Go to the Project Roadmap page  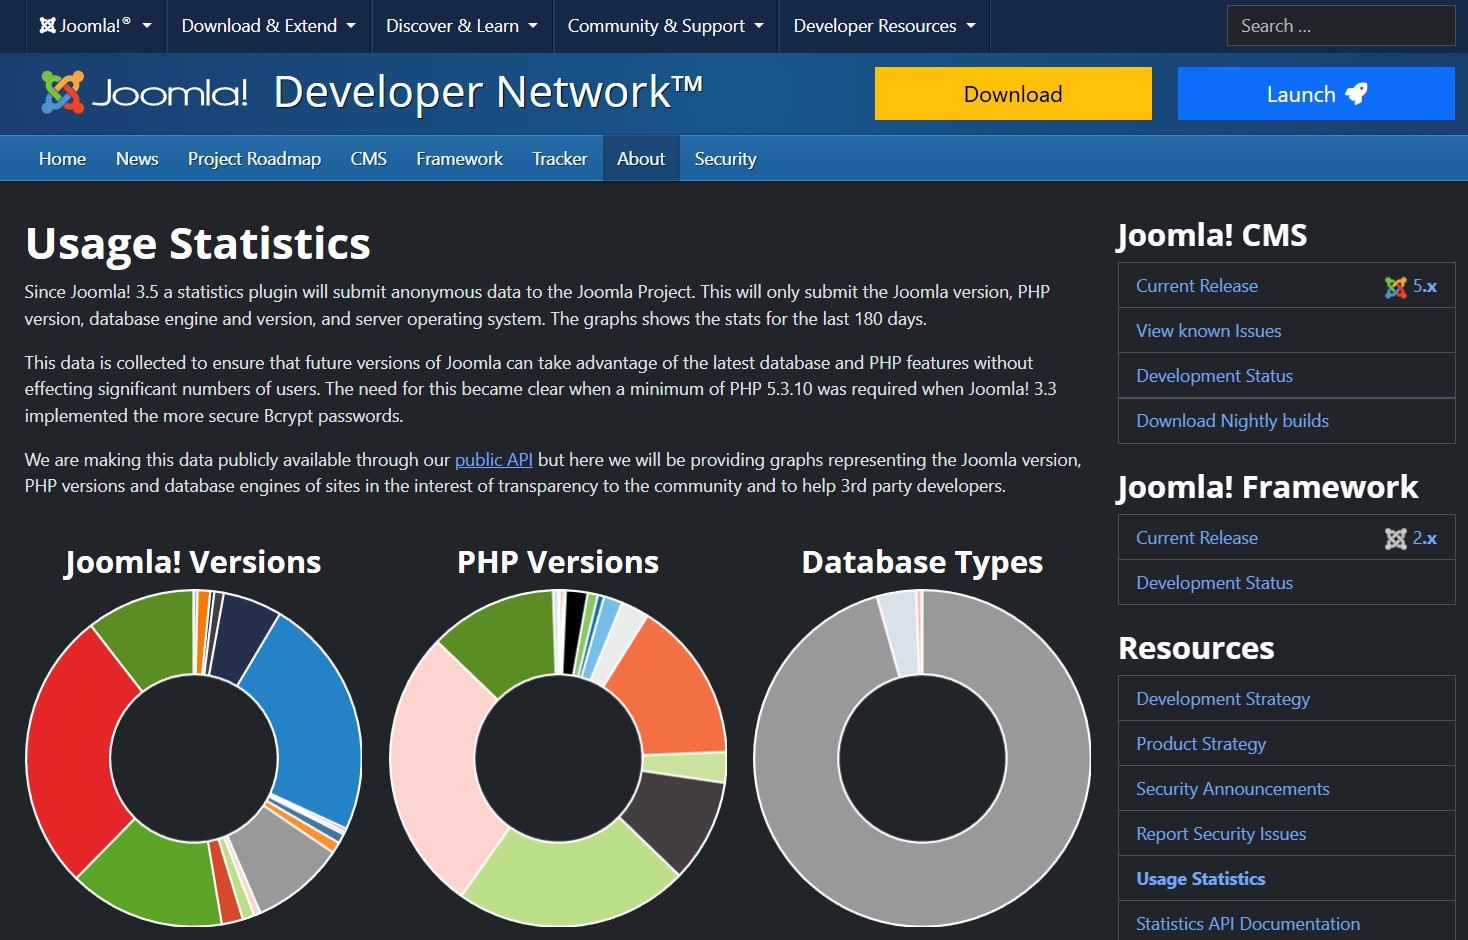click(x=254, y=159)
